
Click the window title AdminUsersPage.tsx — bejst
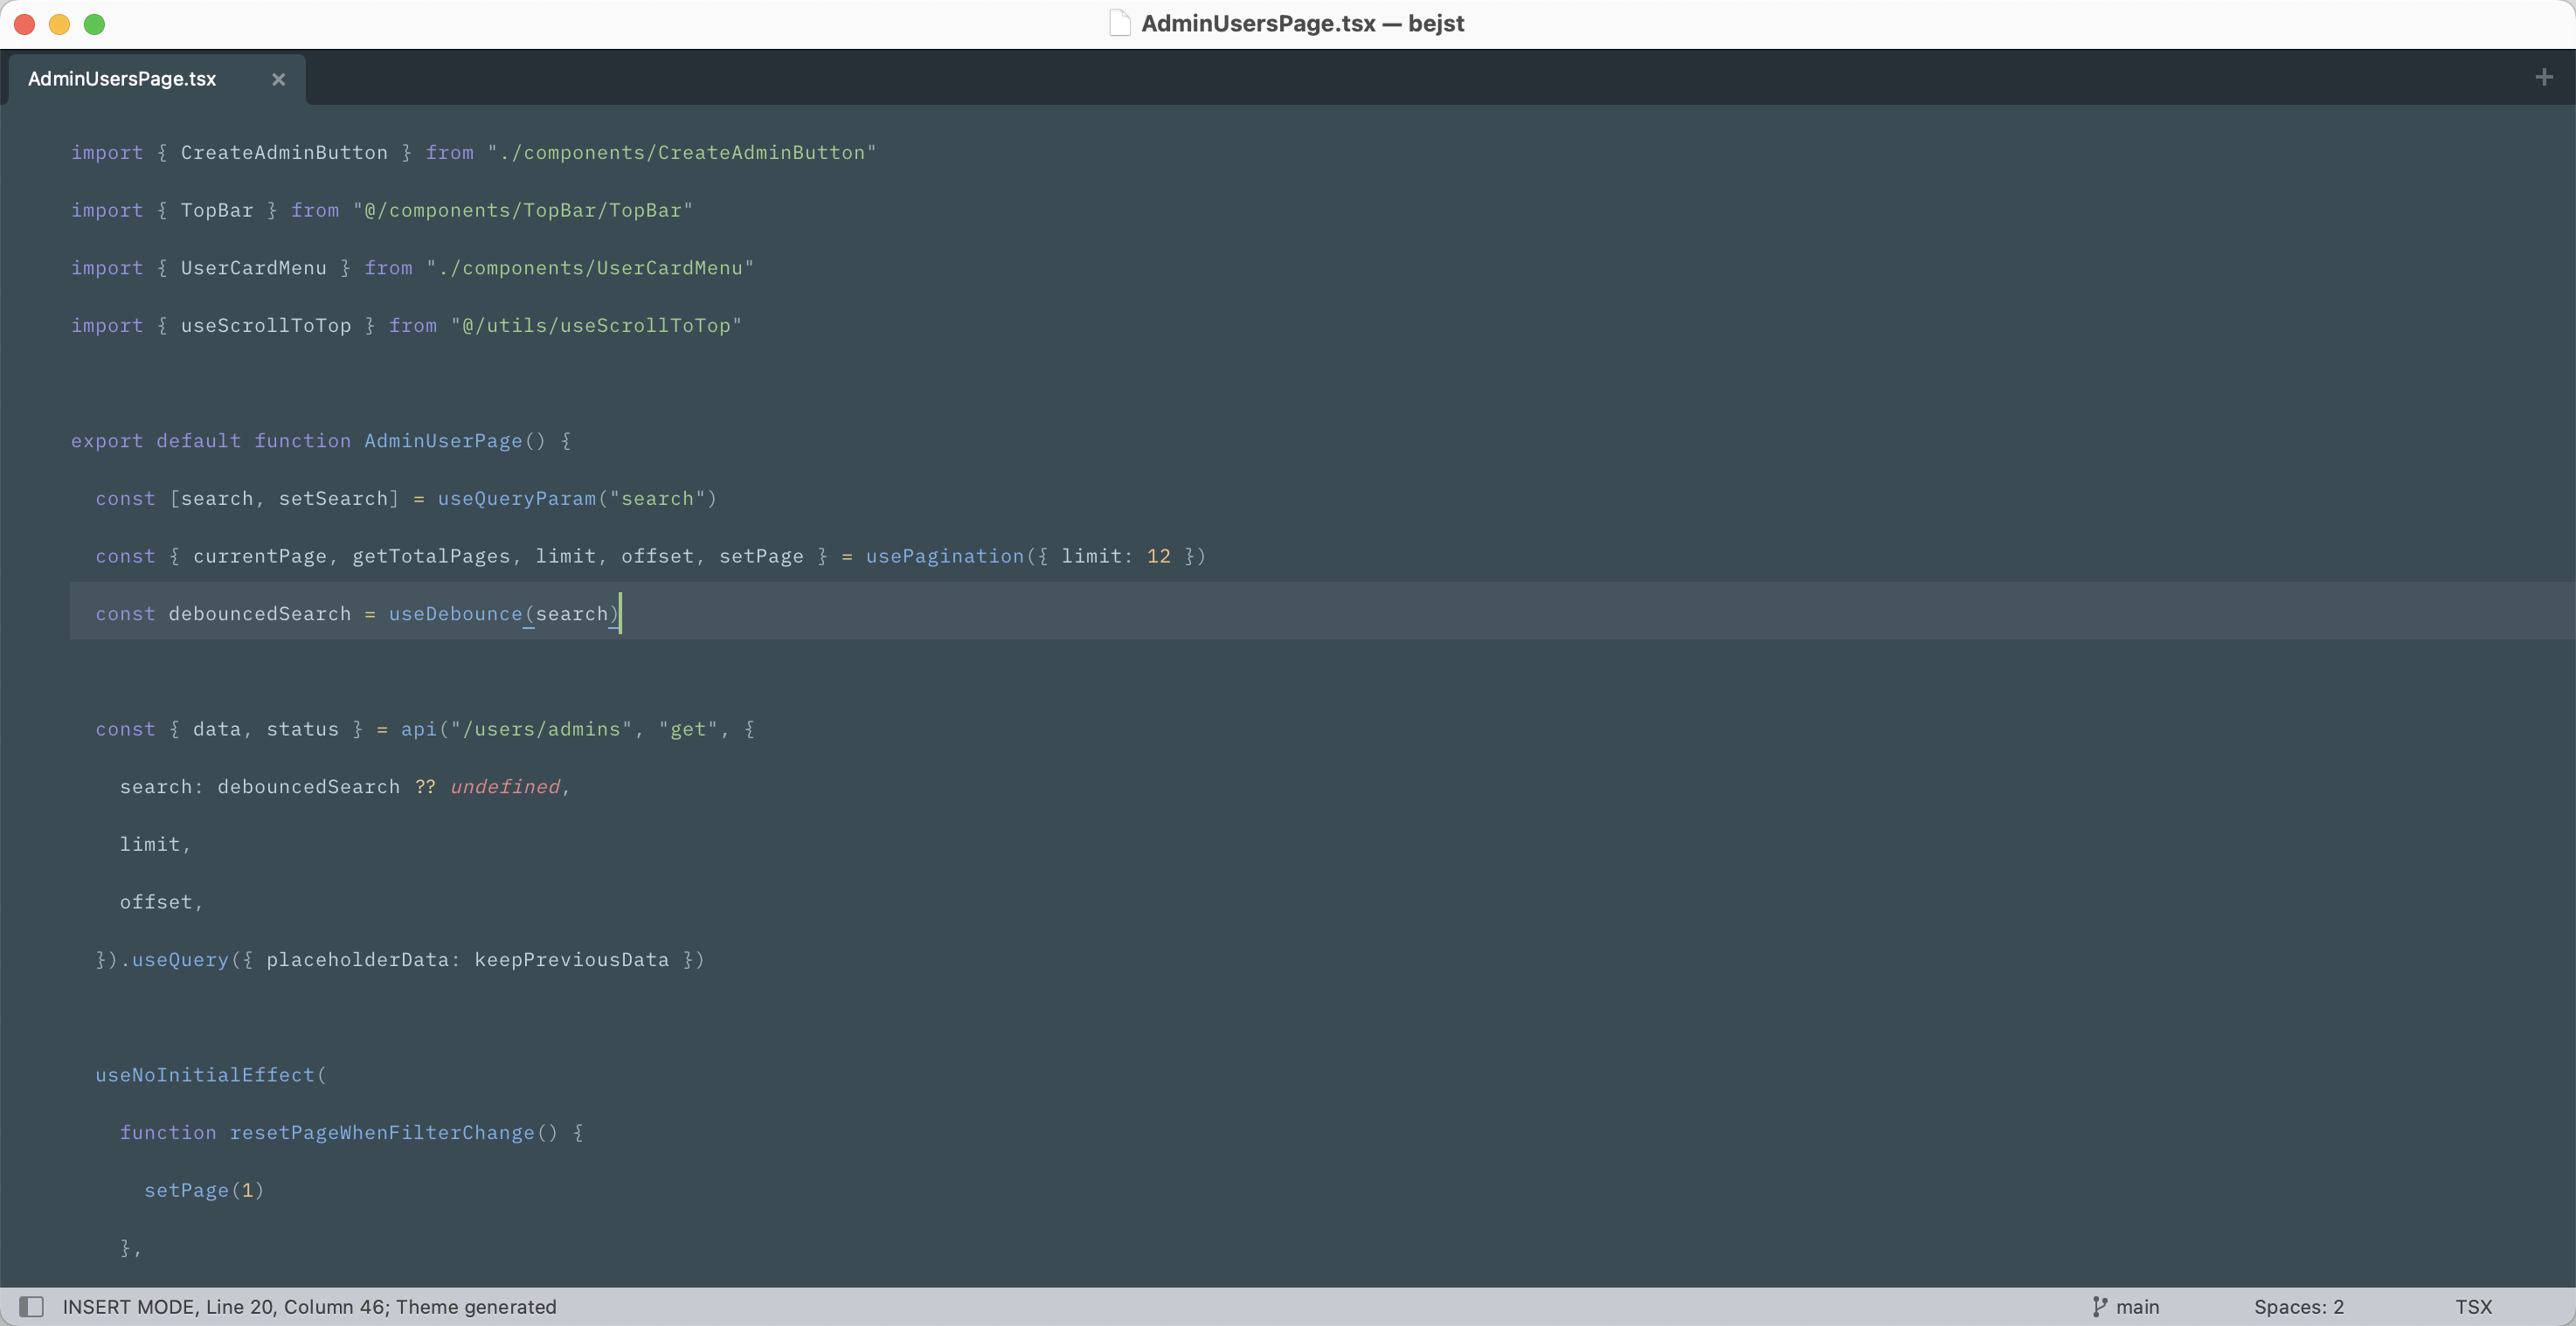click(1302, 23)
